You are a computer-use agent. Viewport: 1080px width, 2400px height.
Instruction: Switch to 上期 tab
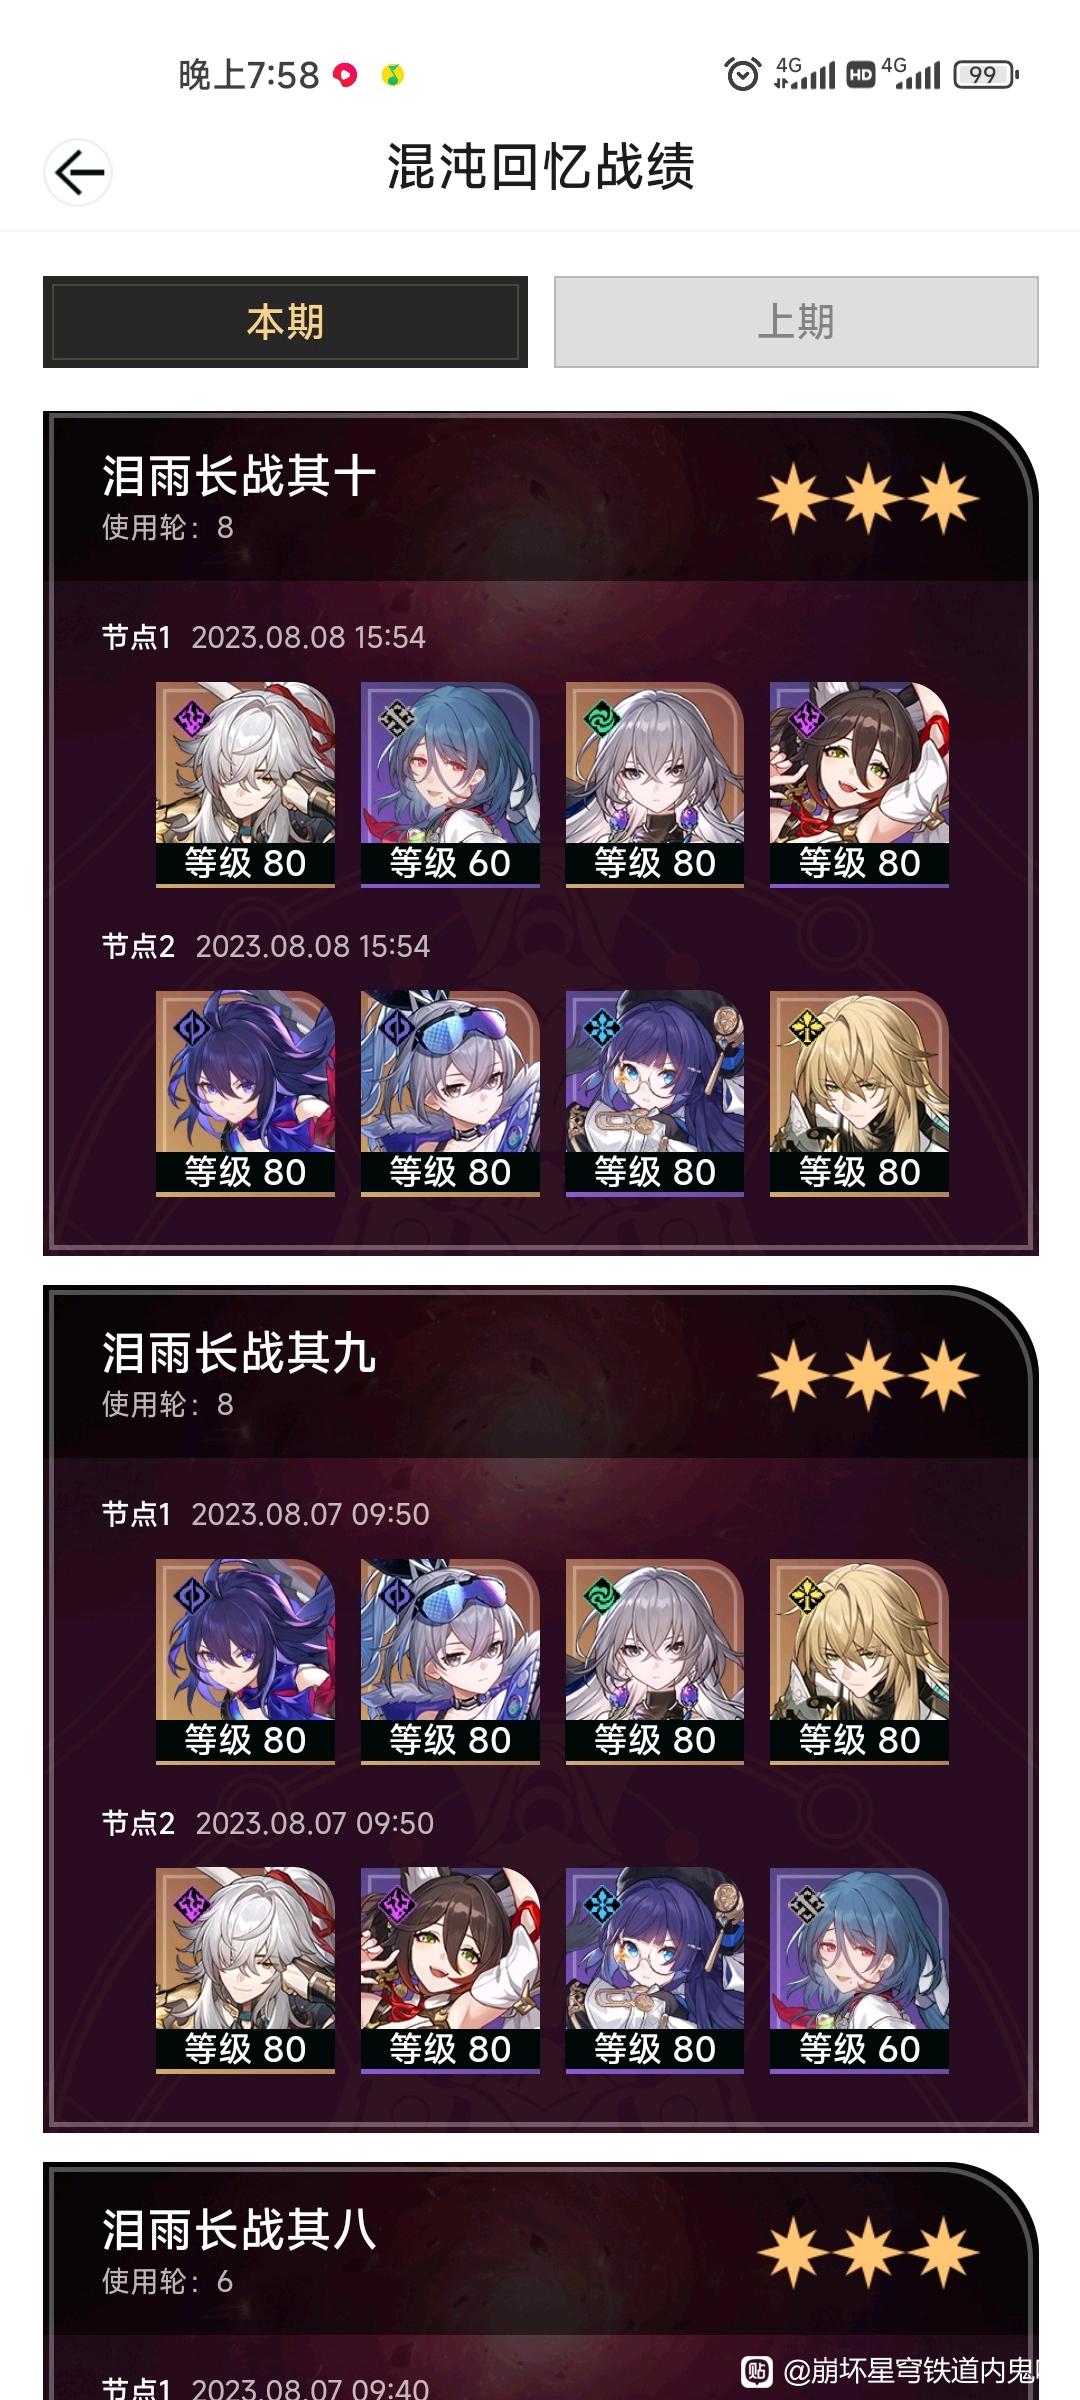pos(796,322)
